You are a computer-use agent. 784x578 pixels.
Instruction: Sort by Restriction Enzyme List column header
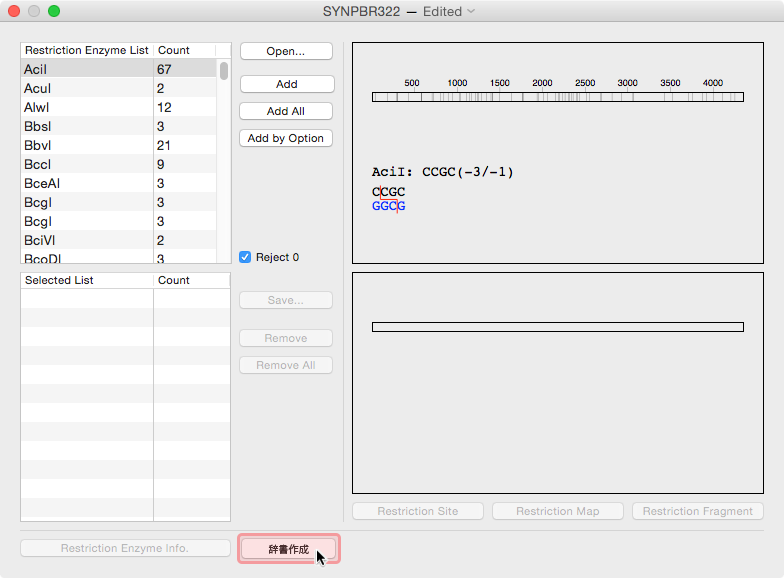pos(87,50)
